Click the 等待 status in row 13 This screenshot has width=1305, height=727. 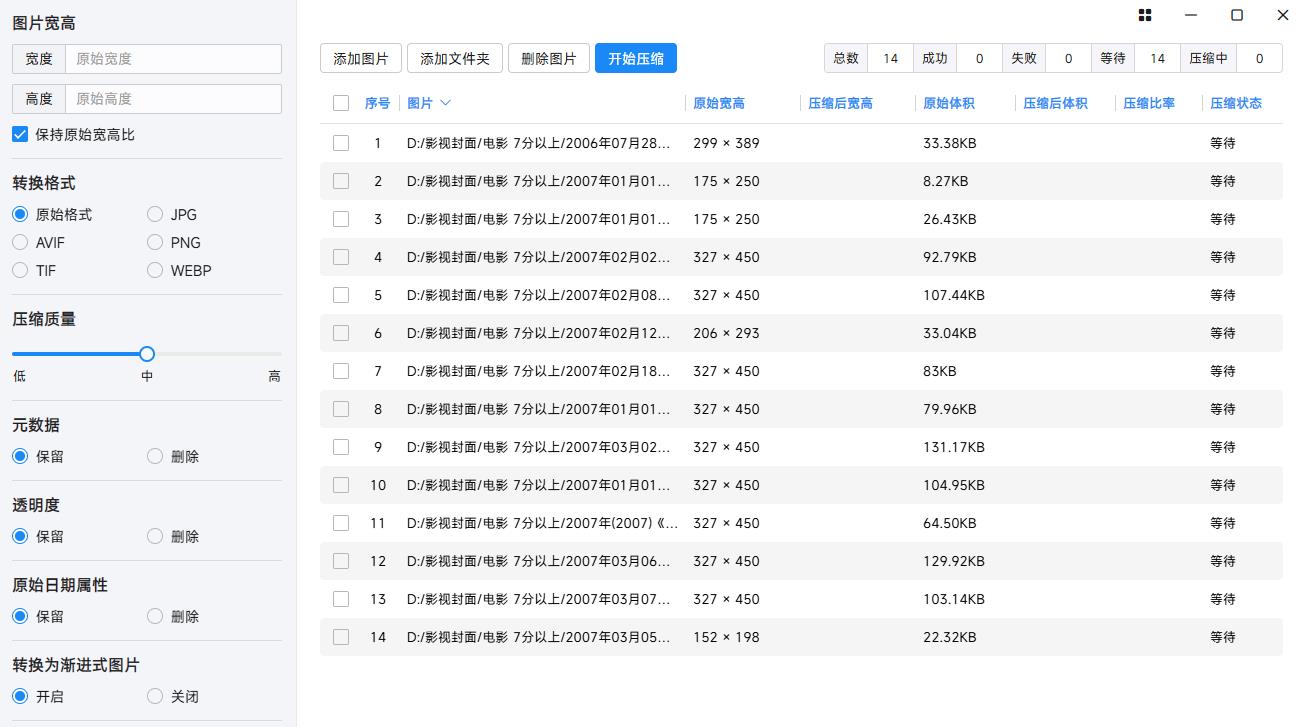coord(1223,599)
